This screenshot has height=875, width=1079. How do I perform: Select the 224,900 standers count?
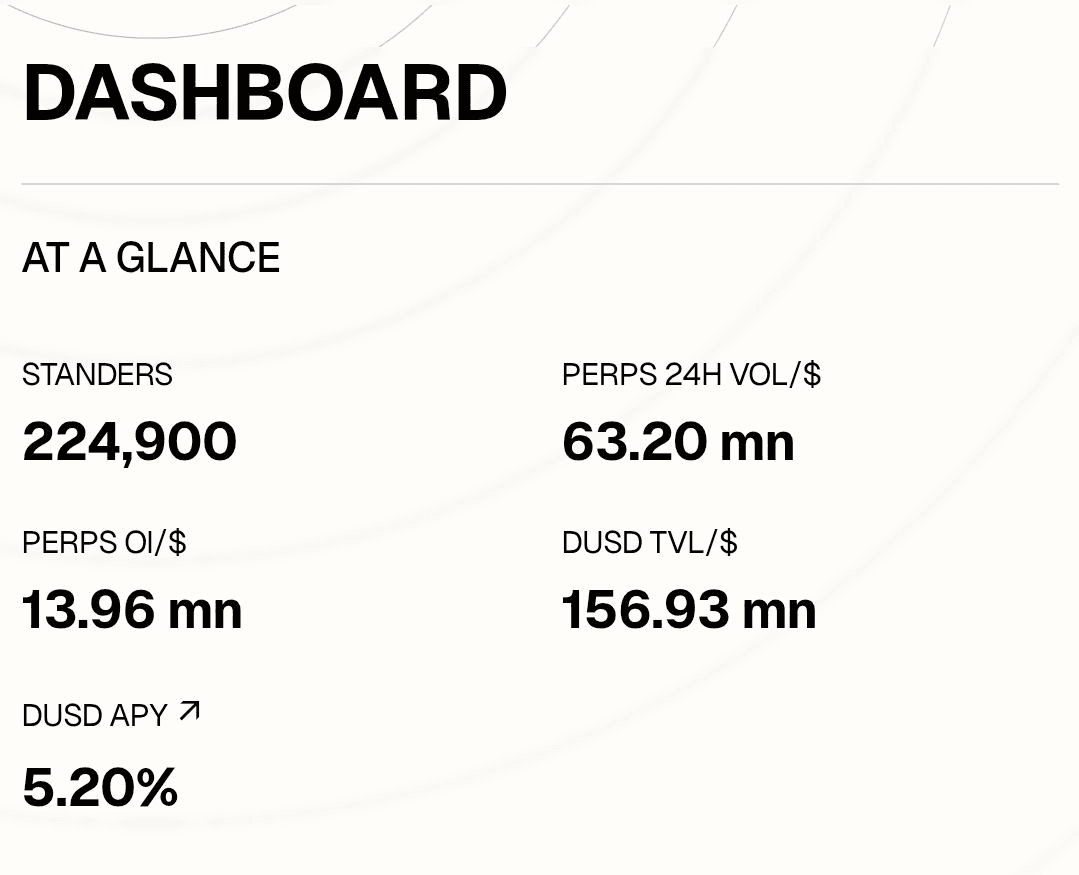tap(129, 442)
